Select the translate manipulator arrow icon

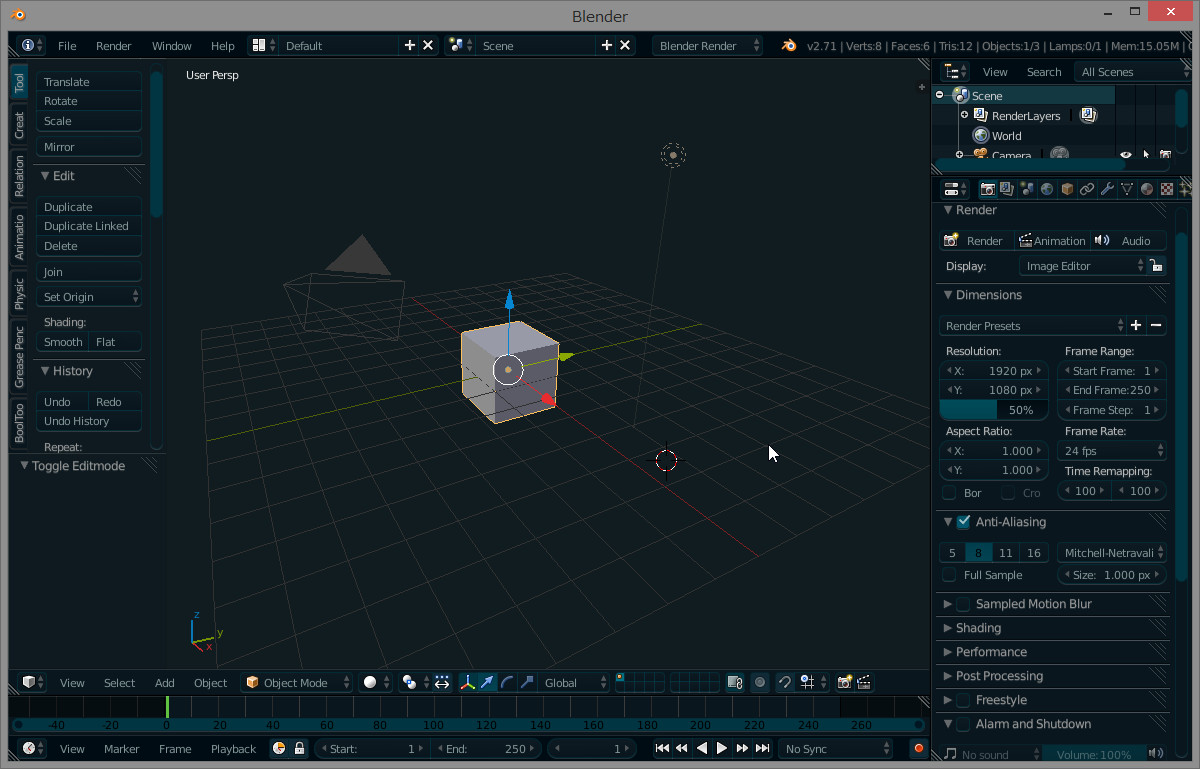[487, 682]
